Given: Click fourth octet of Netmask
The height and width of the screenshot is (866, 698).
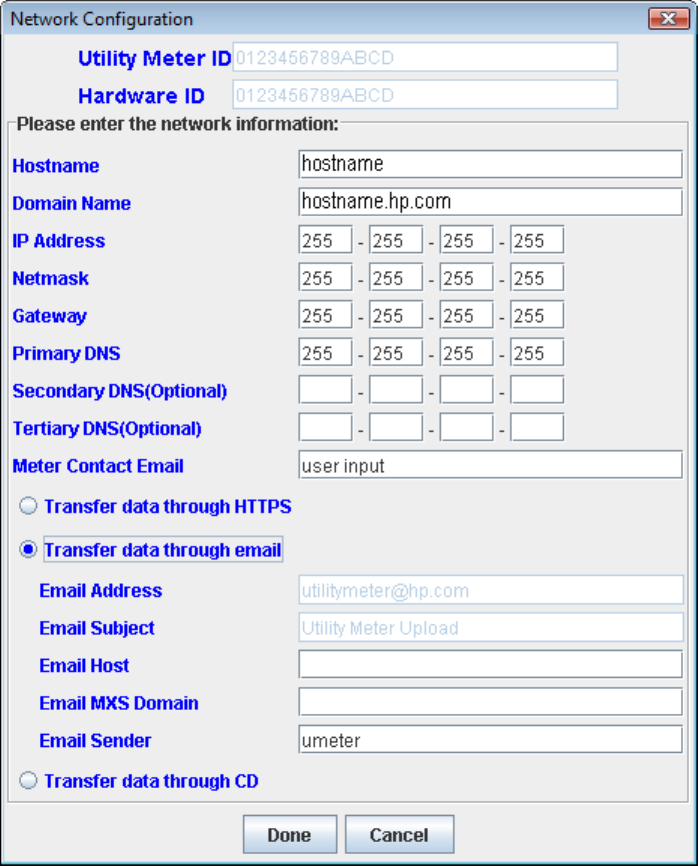Looking at the screenshot, I should tap(537, 277).
